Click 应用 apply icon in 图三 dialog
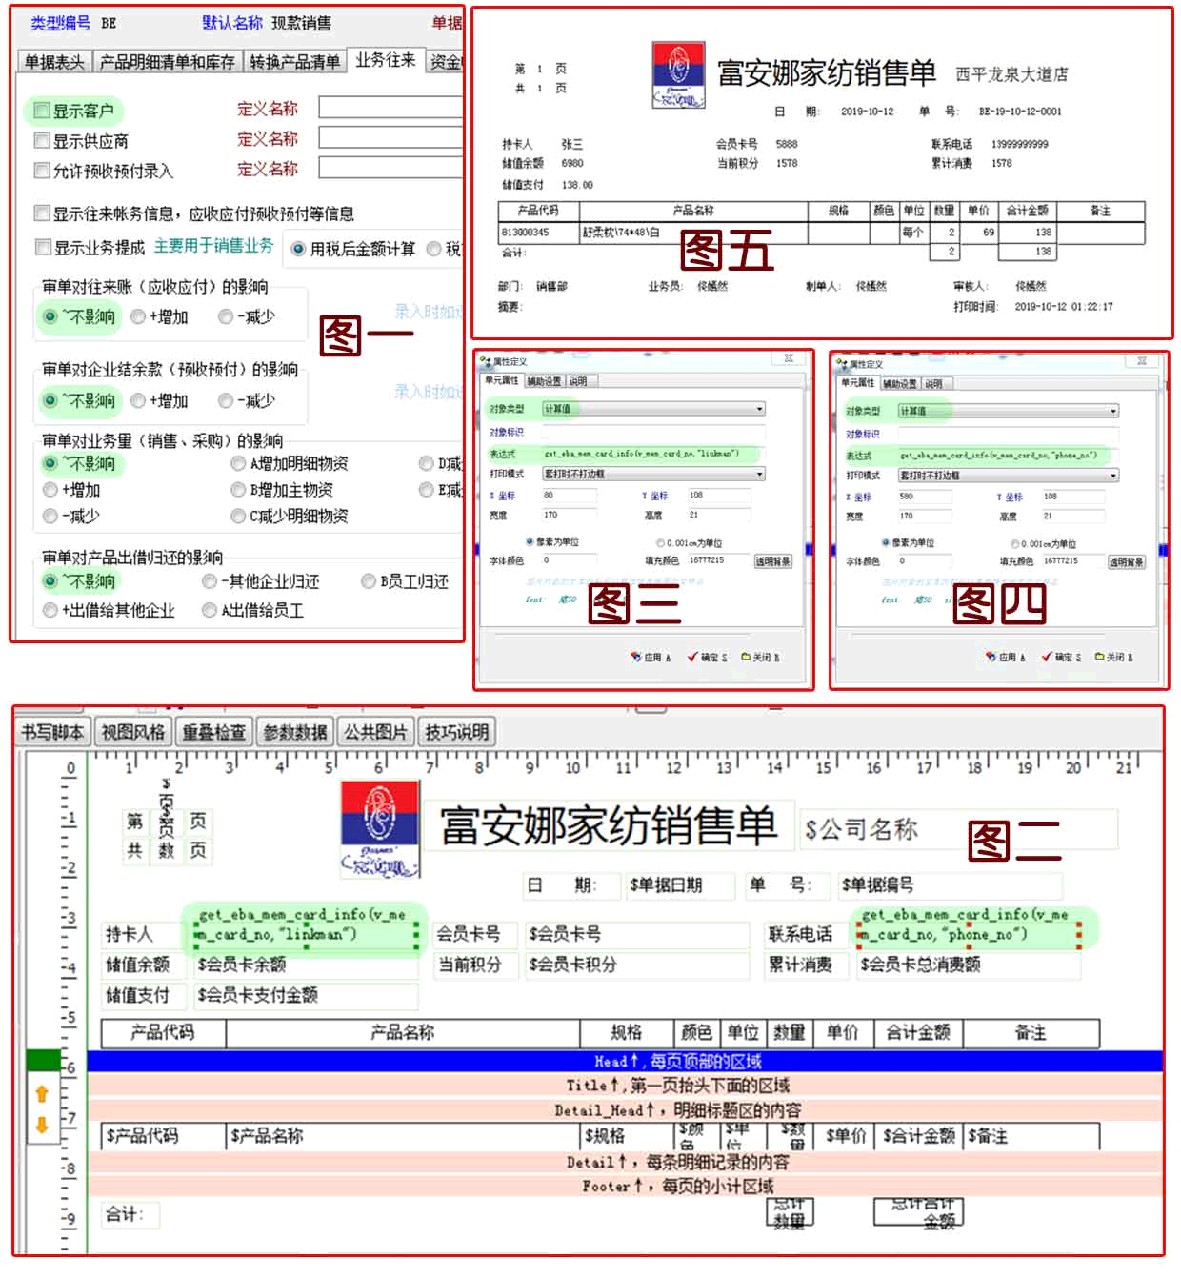The image size is (1181, 1280). click(x=636, y=657)
